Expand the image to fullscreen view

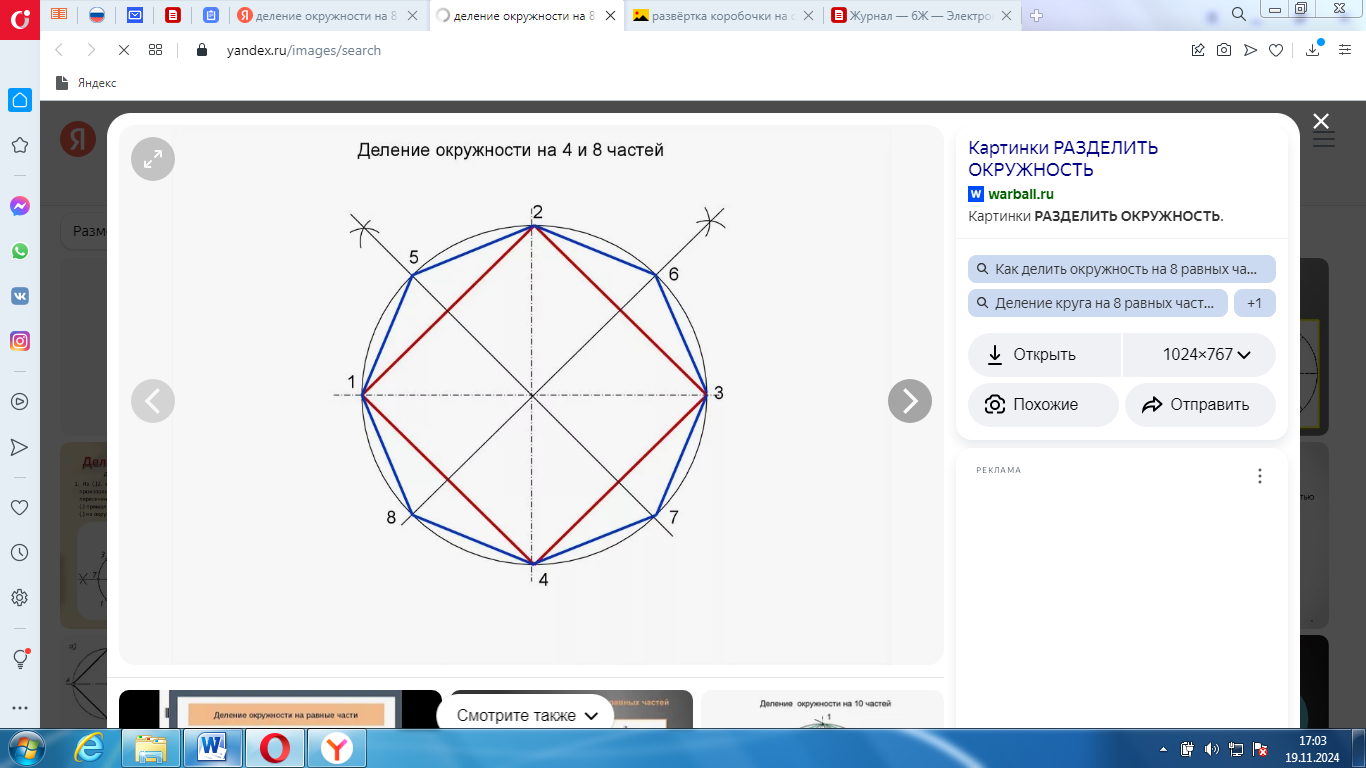click(x=153, y=159)
